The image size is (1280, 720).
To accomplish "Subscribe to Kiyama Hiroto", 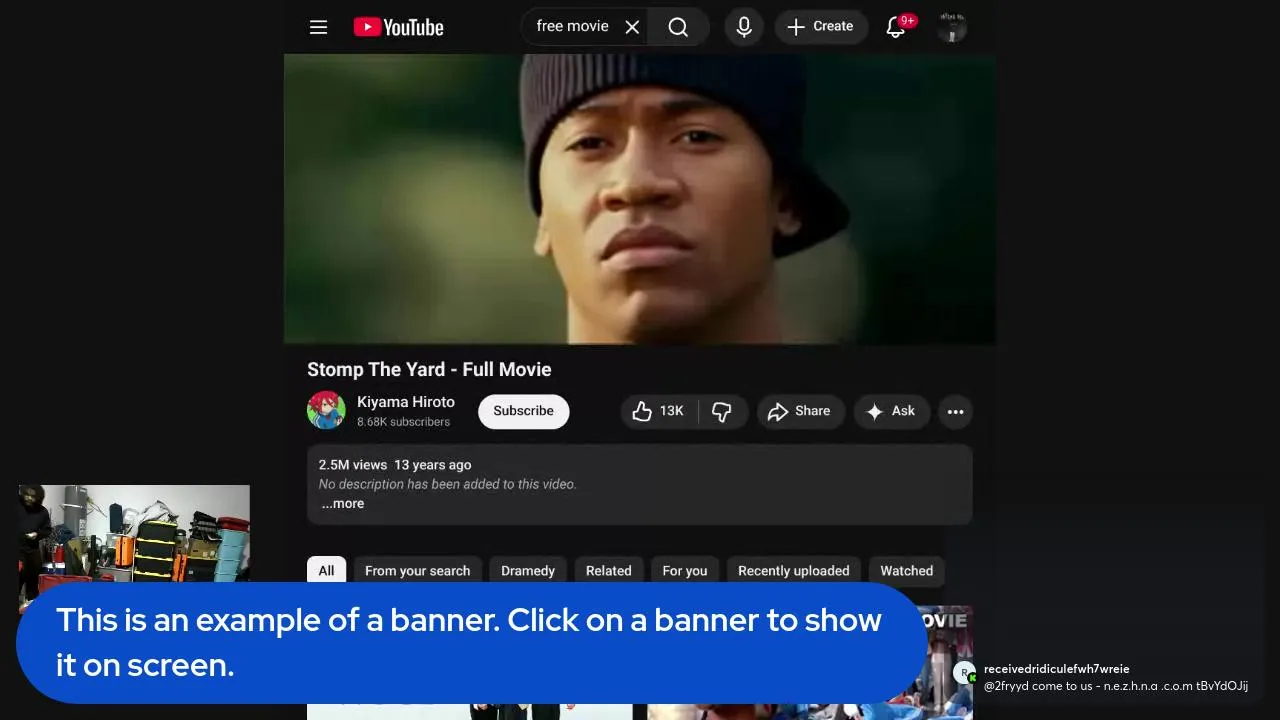I will 523,411.
